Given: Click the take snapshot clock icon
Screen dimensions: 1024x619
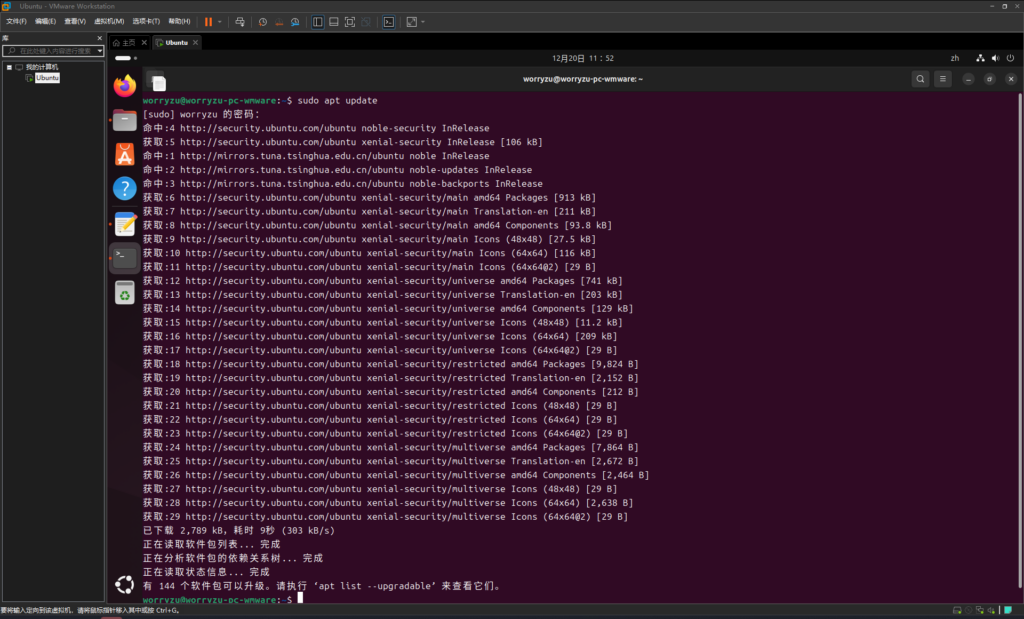Looking at the screenshot, I should [263, 21].
